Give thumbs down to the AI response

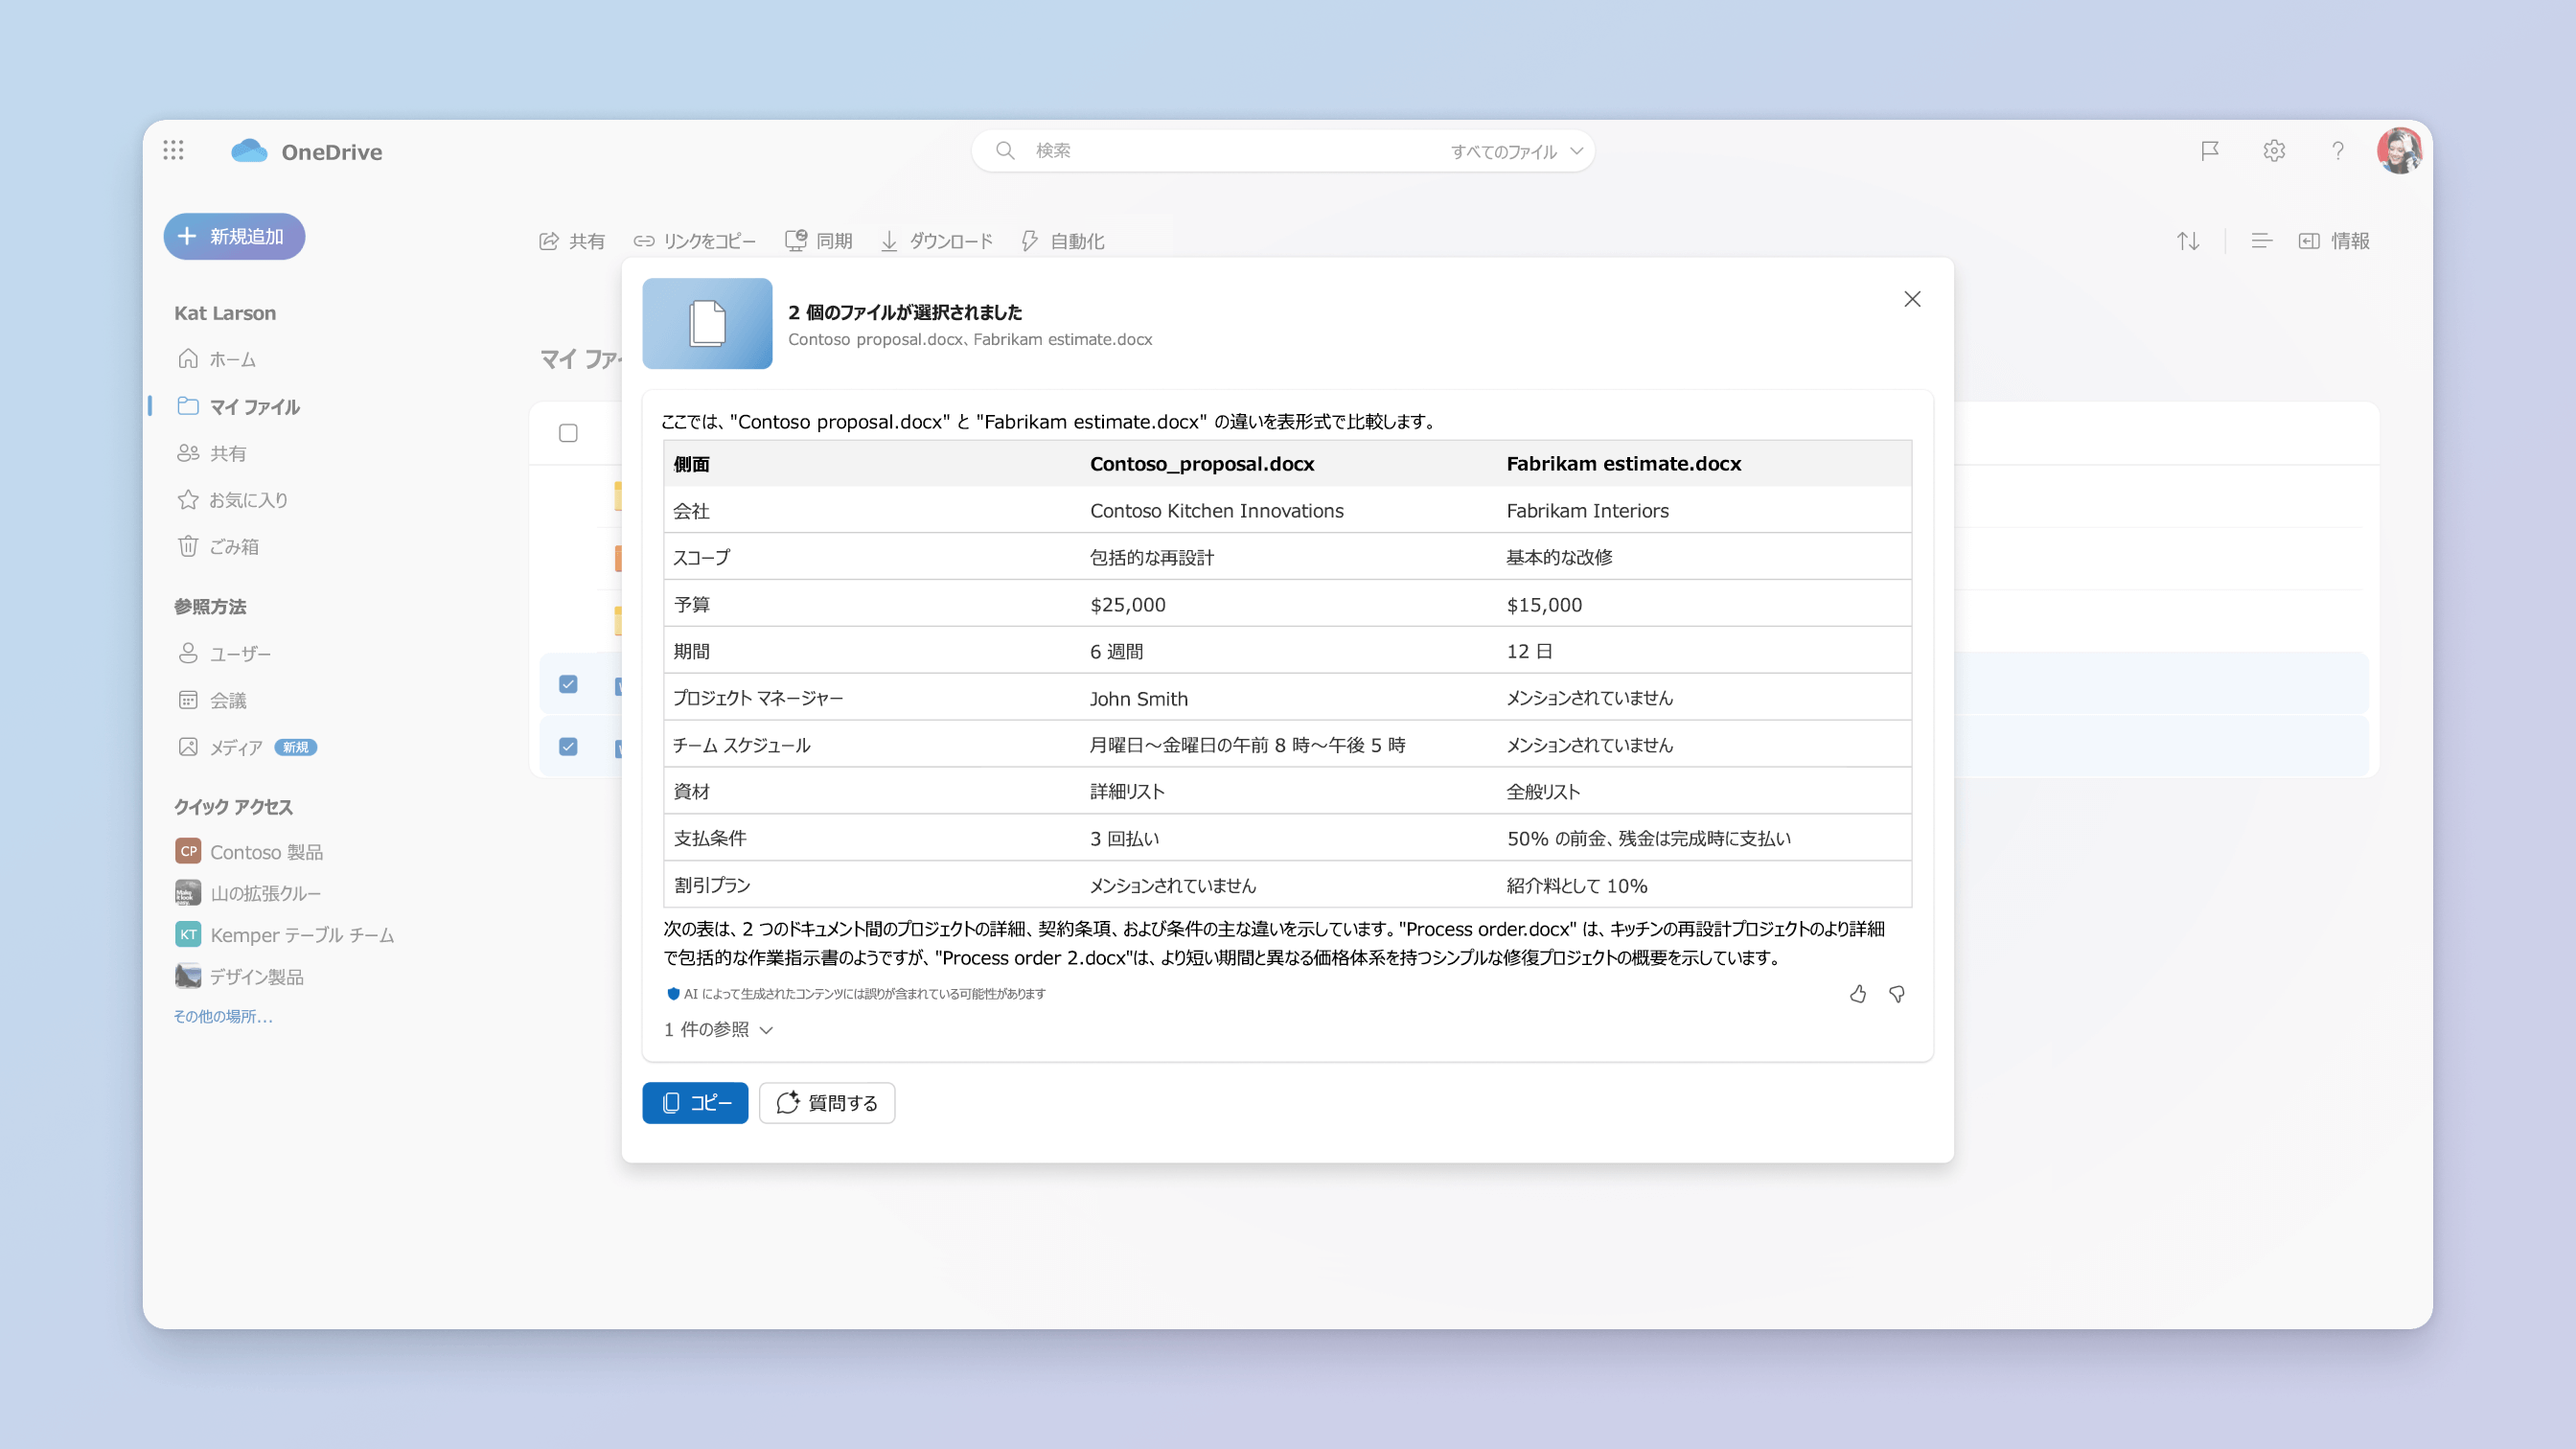1897,994
